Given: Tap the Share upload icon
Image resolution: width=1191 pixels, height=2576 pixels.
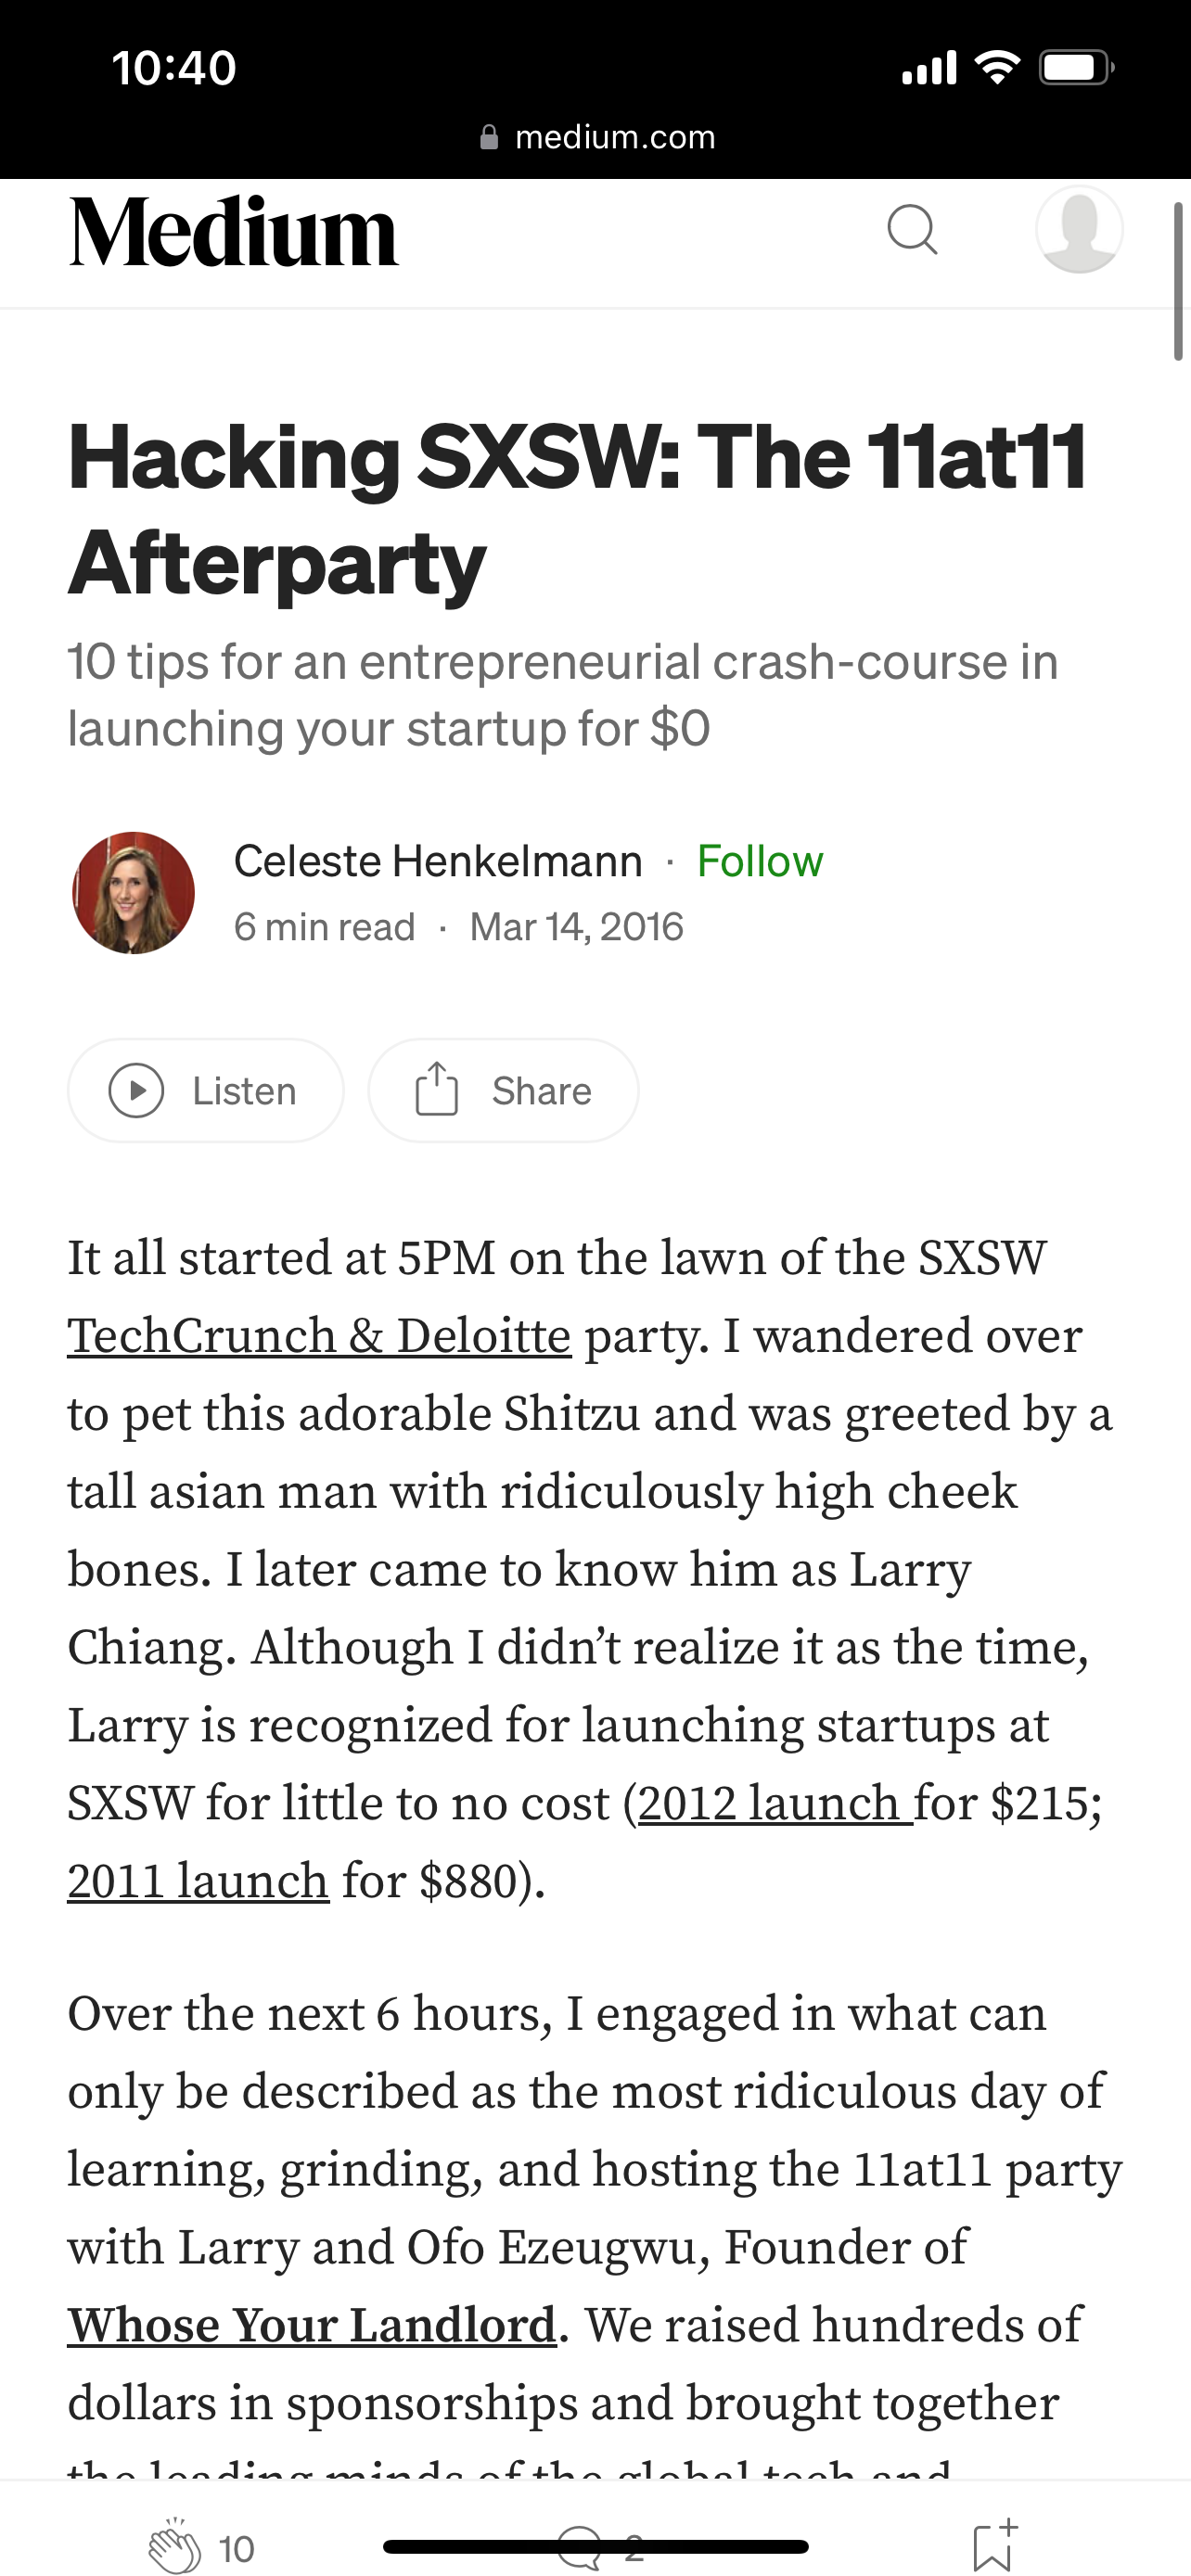Looking at the screenshot, I should click(436, 1090).
